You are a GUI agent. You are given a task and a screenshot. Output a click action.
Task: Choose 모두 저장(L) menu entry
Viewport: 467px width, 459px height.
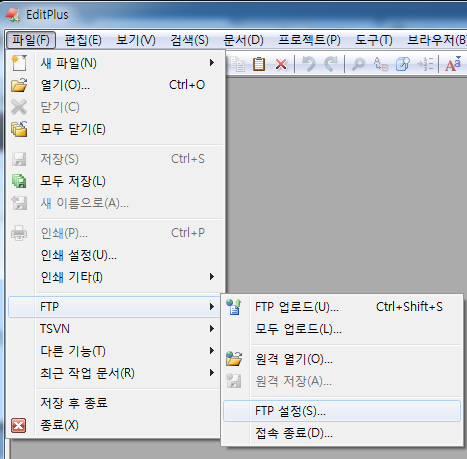pos(114,181)
